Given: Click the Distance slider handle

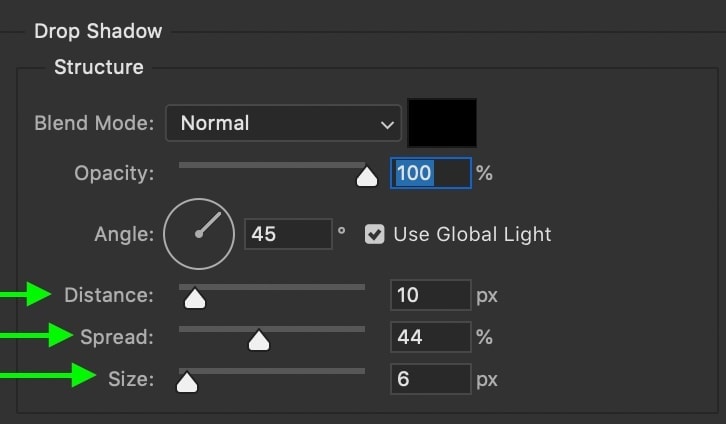Looking at the screenshot, I should click(195, 299).
